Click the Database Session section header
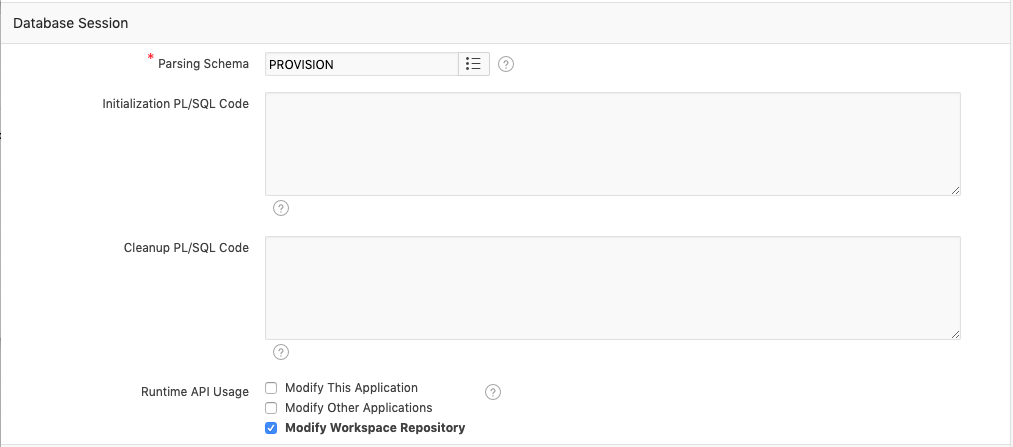This screenshot has height=447, width=1013. pos(70,22)
